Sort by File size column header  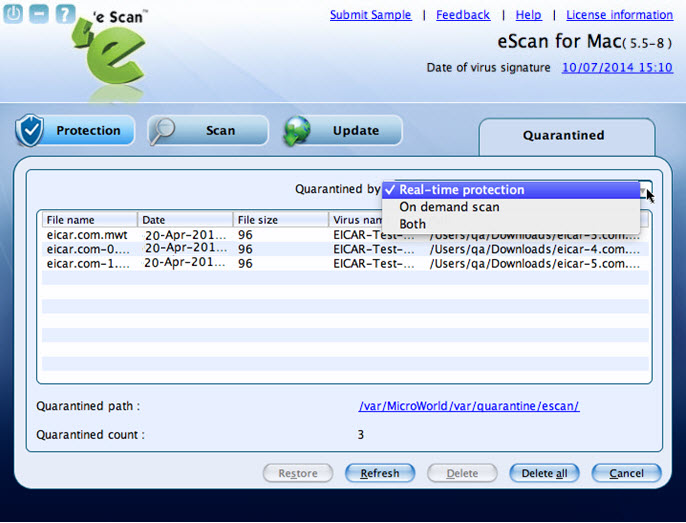pyautogui.click(x=281, y=220)
